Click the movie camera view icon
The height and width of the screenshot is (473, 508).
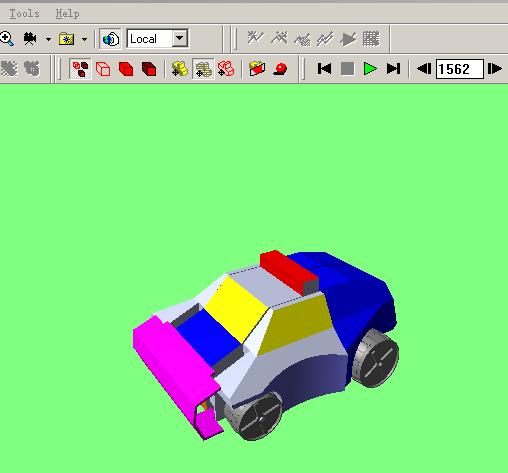tap(30, 39)
